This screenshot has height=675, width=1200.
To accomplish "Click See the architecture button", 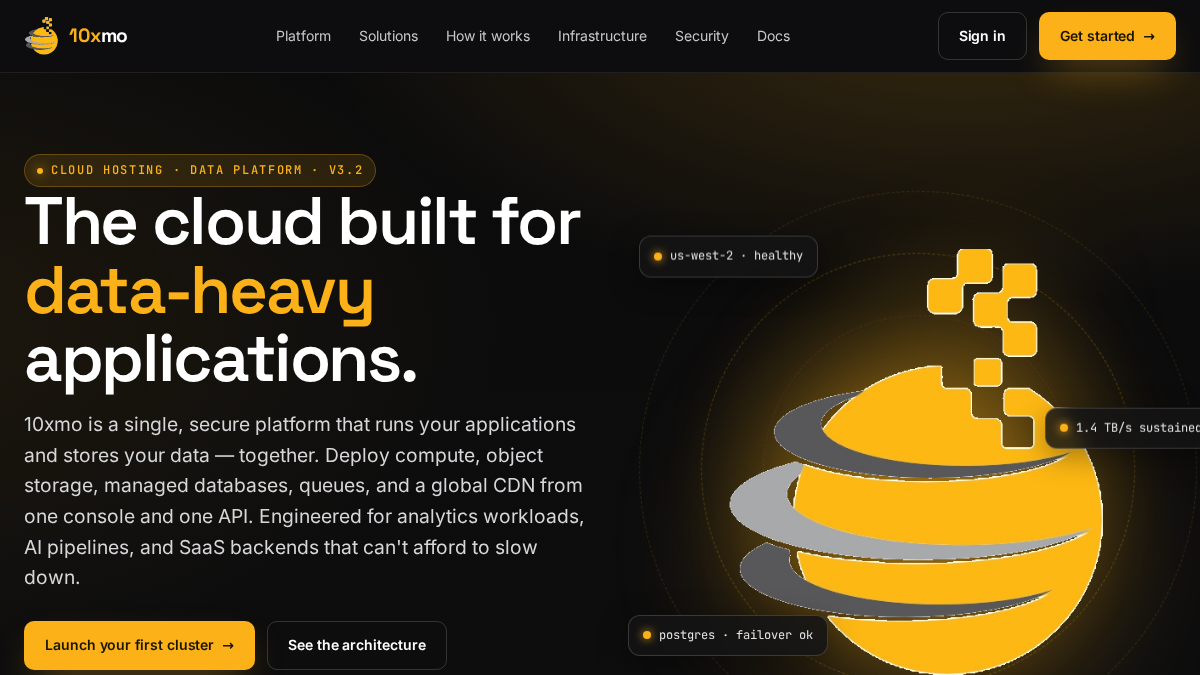I will click(x=357, y=645).
